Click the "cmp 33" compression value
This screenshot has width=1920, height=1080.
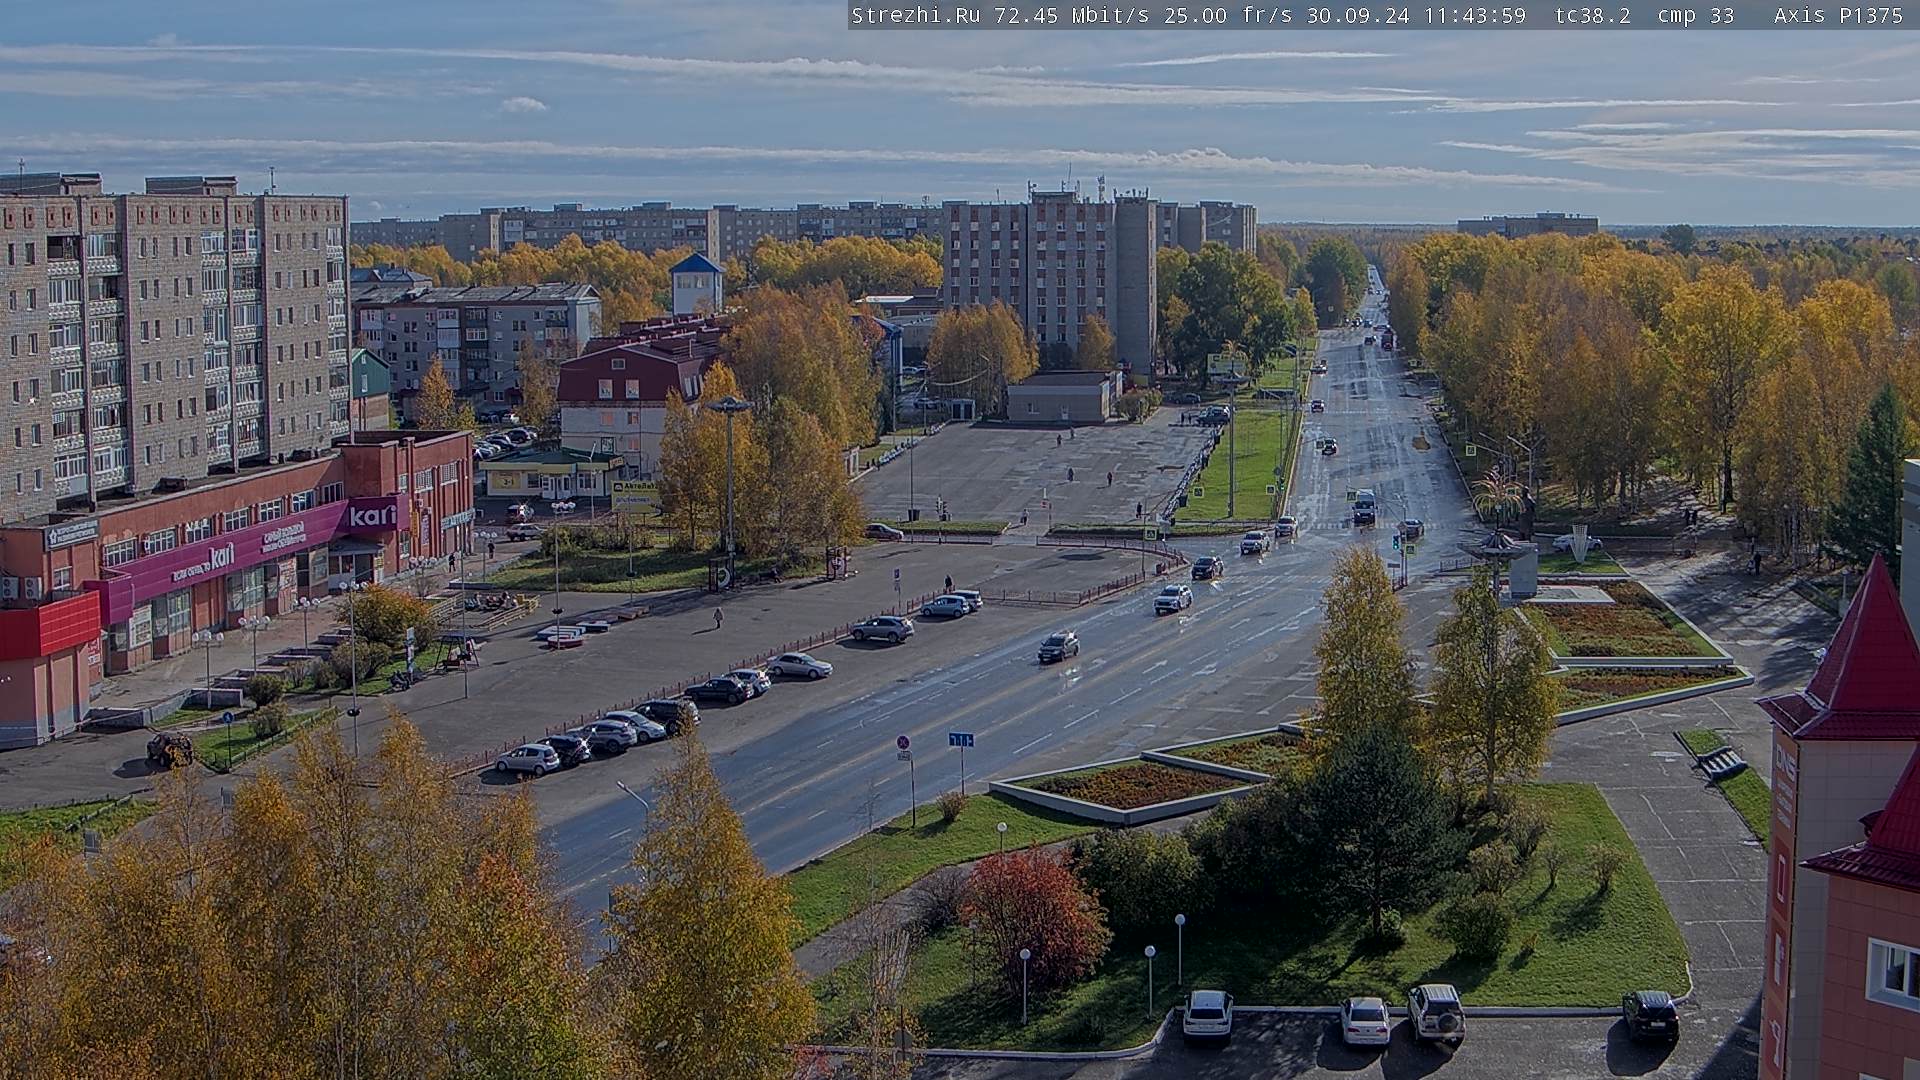pos(1696,15)
